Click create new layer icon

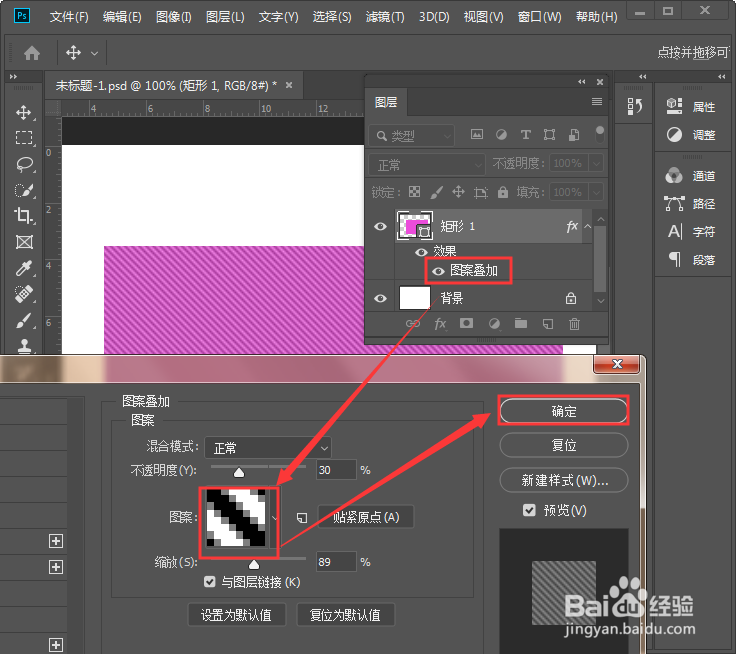[548, 323]
